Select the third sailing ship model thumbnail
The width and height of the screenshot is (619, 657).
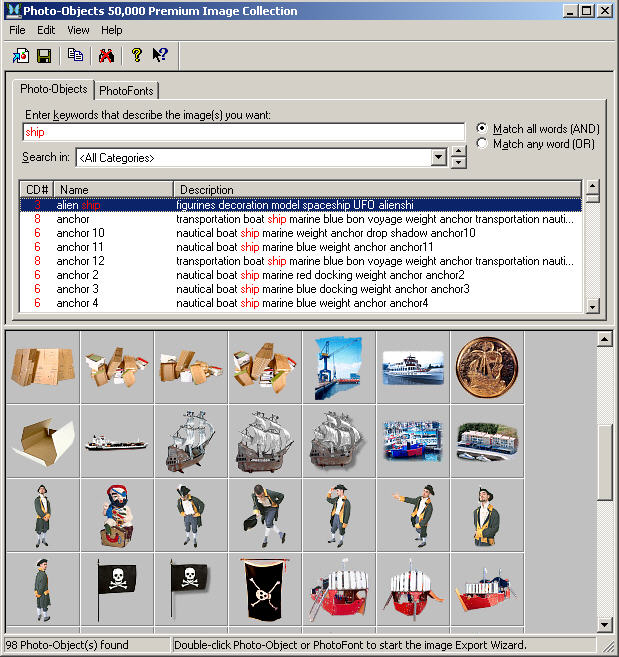click(x=339, y=441)
